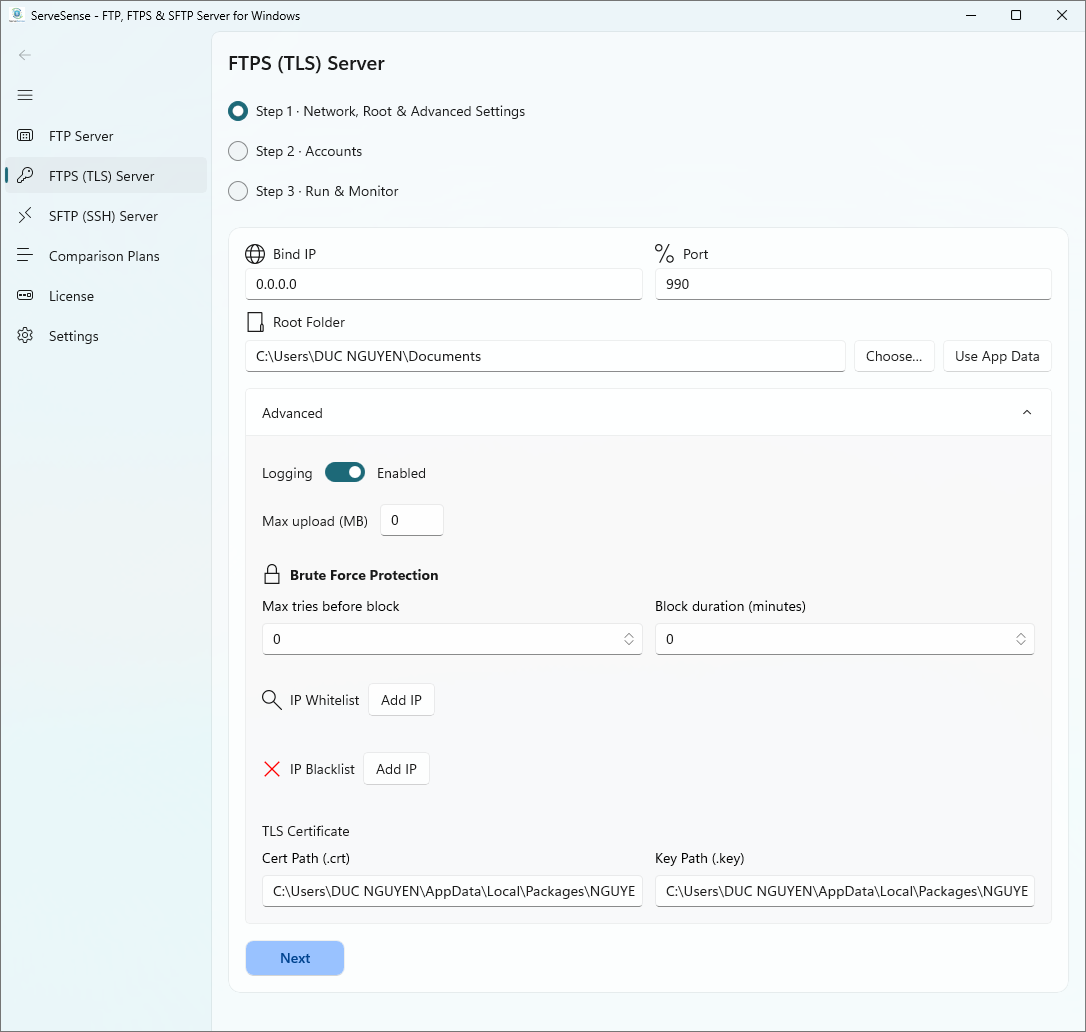Click the FTPS key icon in sidebar
Viewport: 1086px width, 1032px height.
(x=25, y=175)
